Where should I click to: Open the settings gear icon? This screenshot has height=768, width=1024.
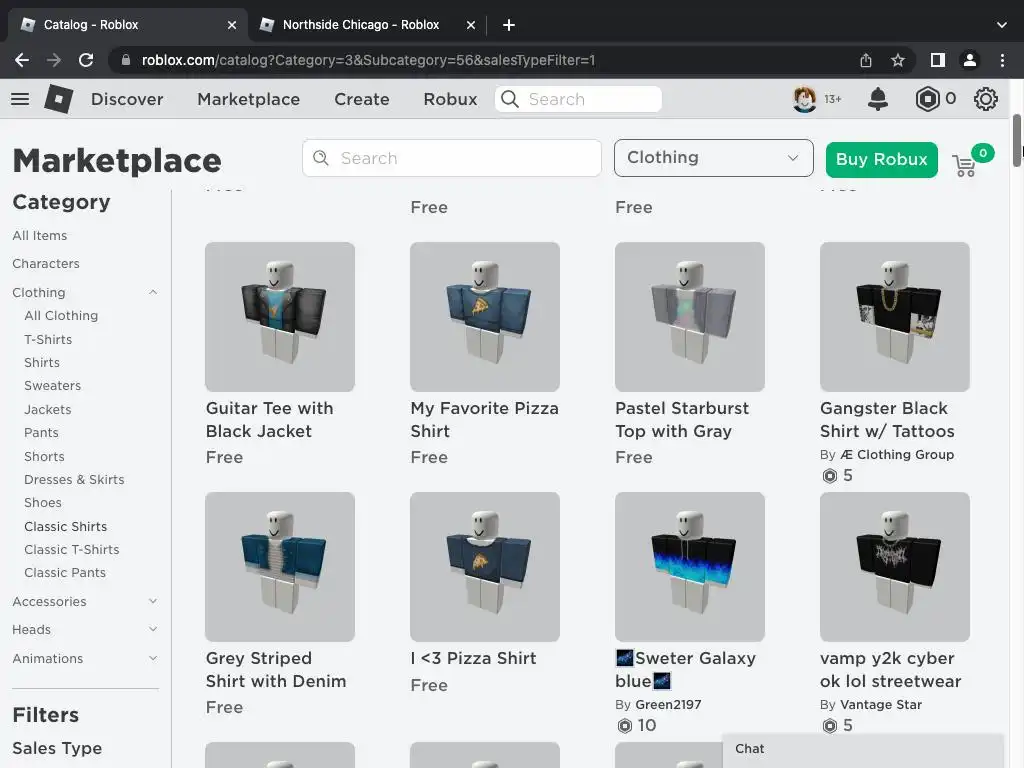[x=985, y=99]
